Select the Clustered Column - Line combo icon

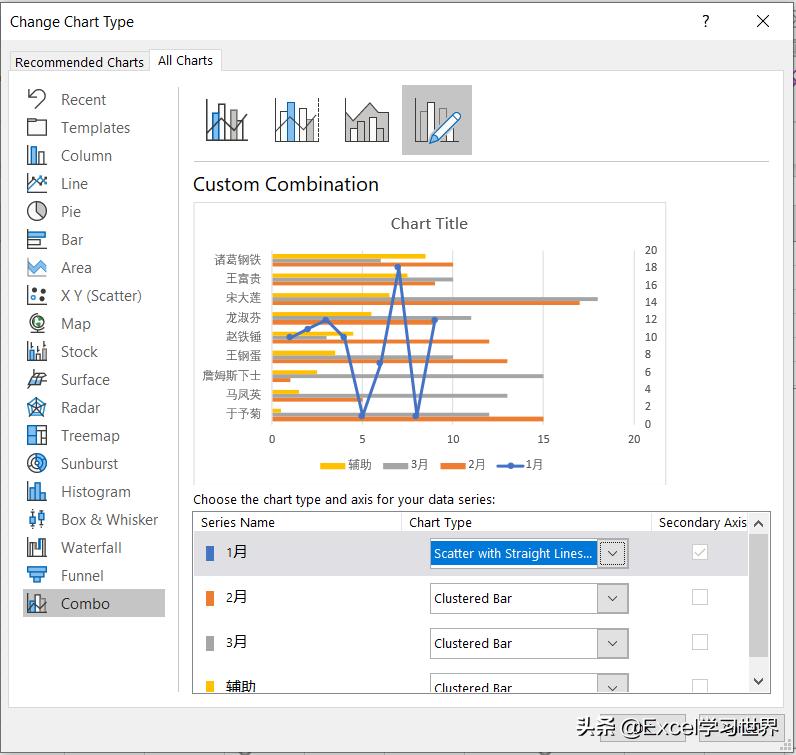click(x=227, y=120)
